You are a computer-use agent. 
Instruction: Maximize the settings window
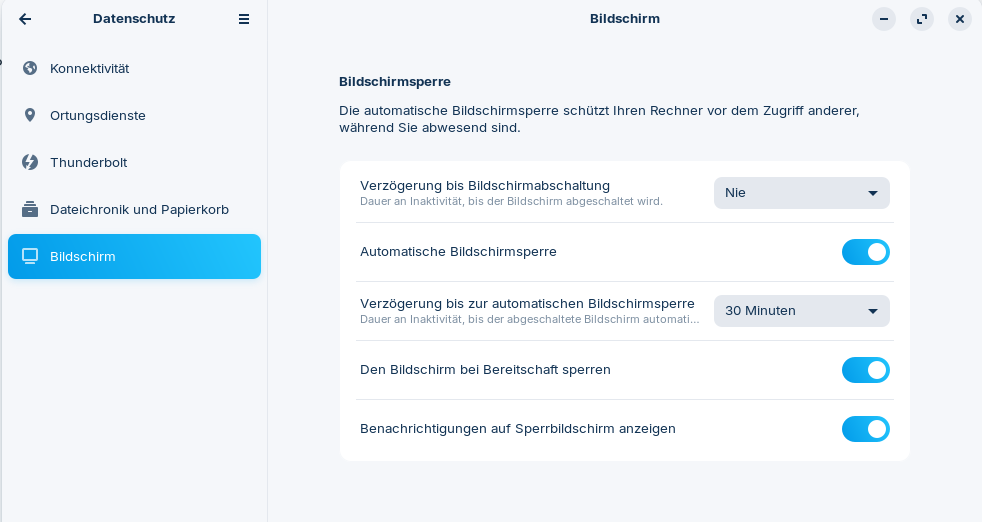tap(922, 19)
